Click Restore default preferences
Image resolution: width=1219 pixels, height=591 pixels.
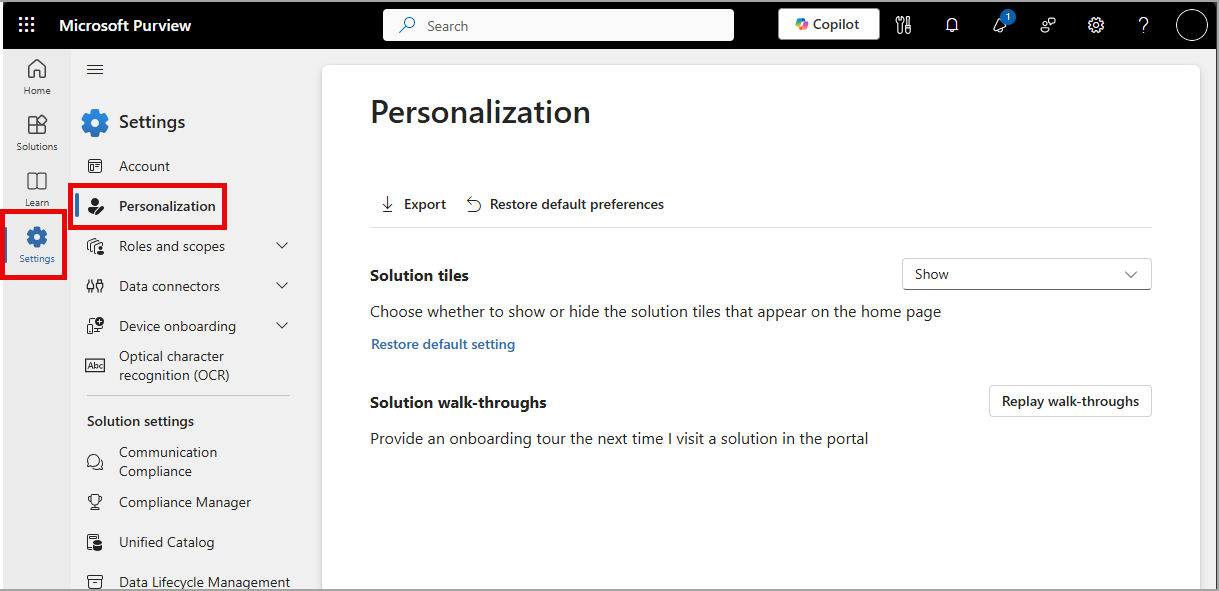[565, 204]
